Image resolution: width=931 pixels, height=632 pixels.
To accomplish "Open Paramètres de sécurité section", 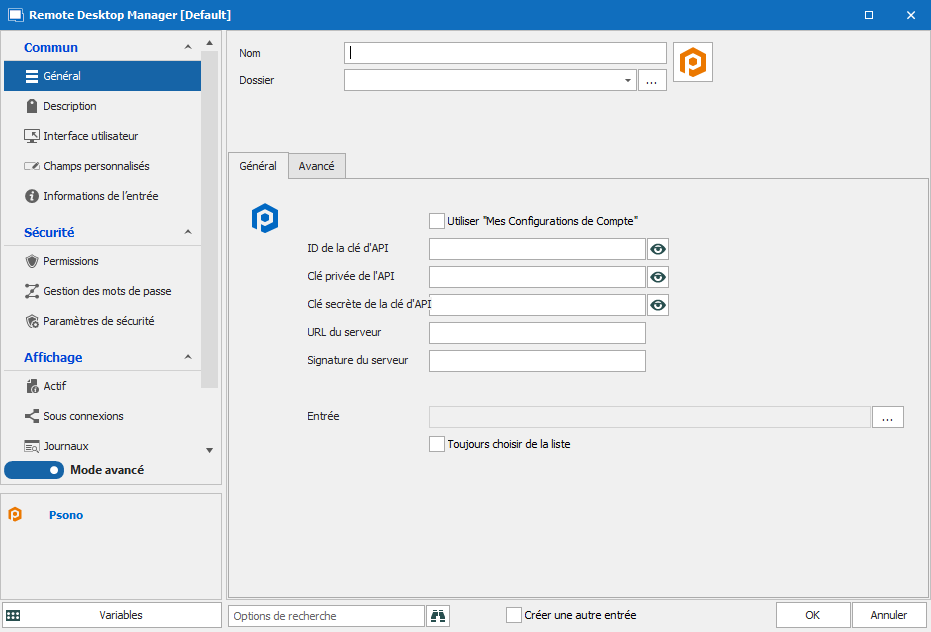I will pos(98,321).
